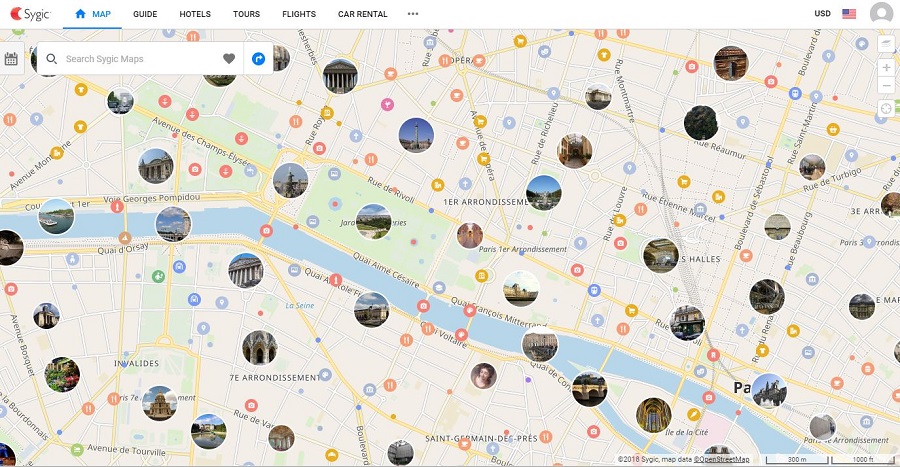Select the blue graduation cap marker
The height and width of the screenshot is (467, 900).
439,287
